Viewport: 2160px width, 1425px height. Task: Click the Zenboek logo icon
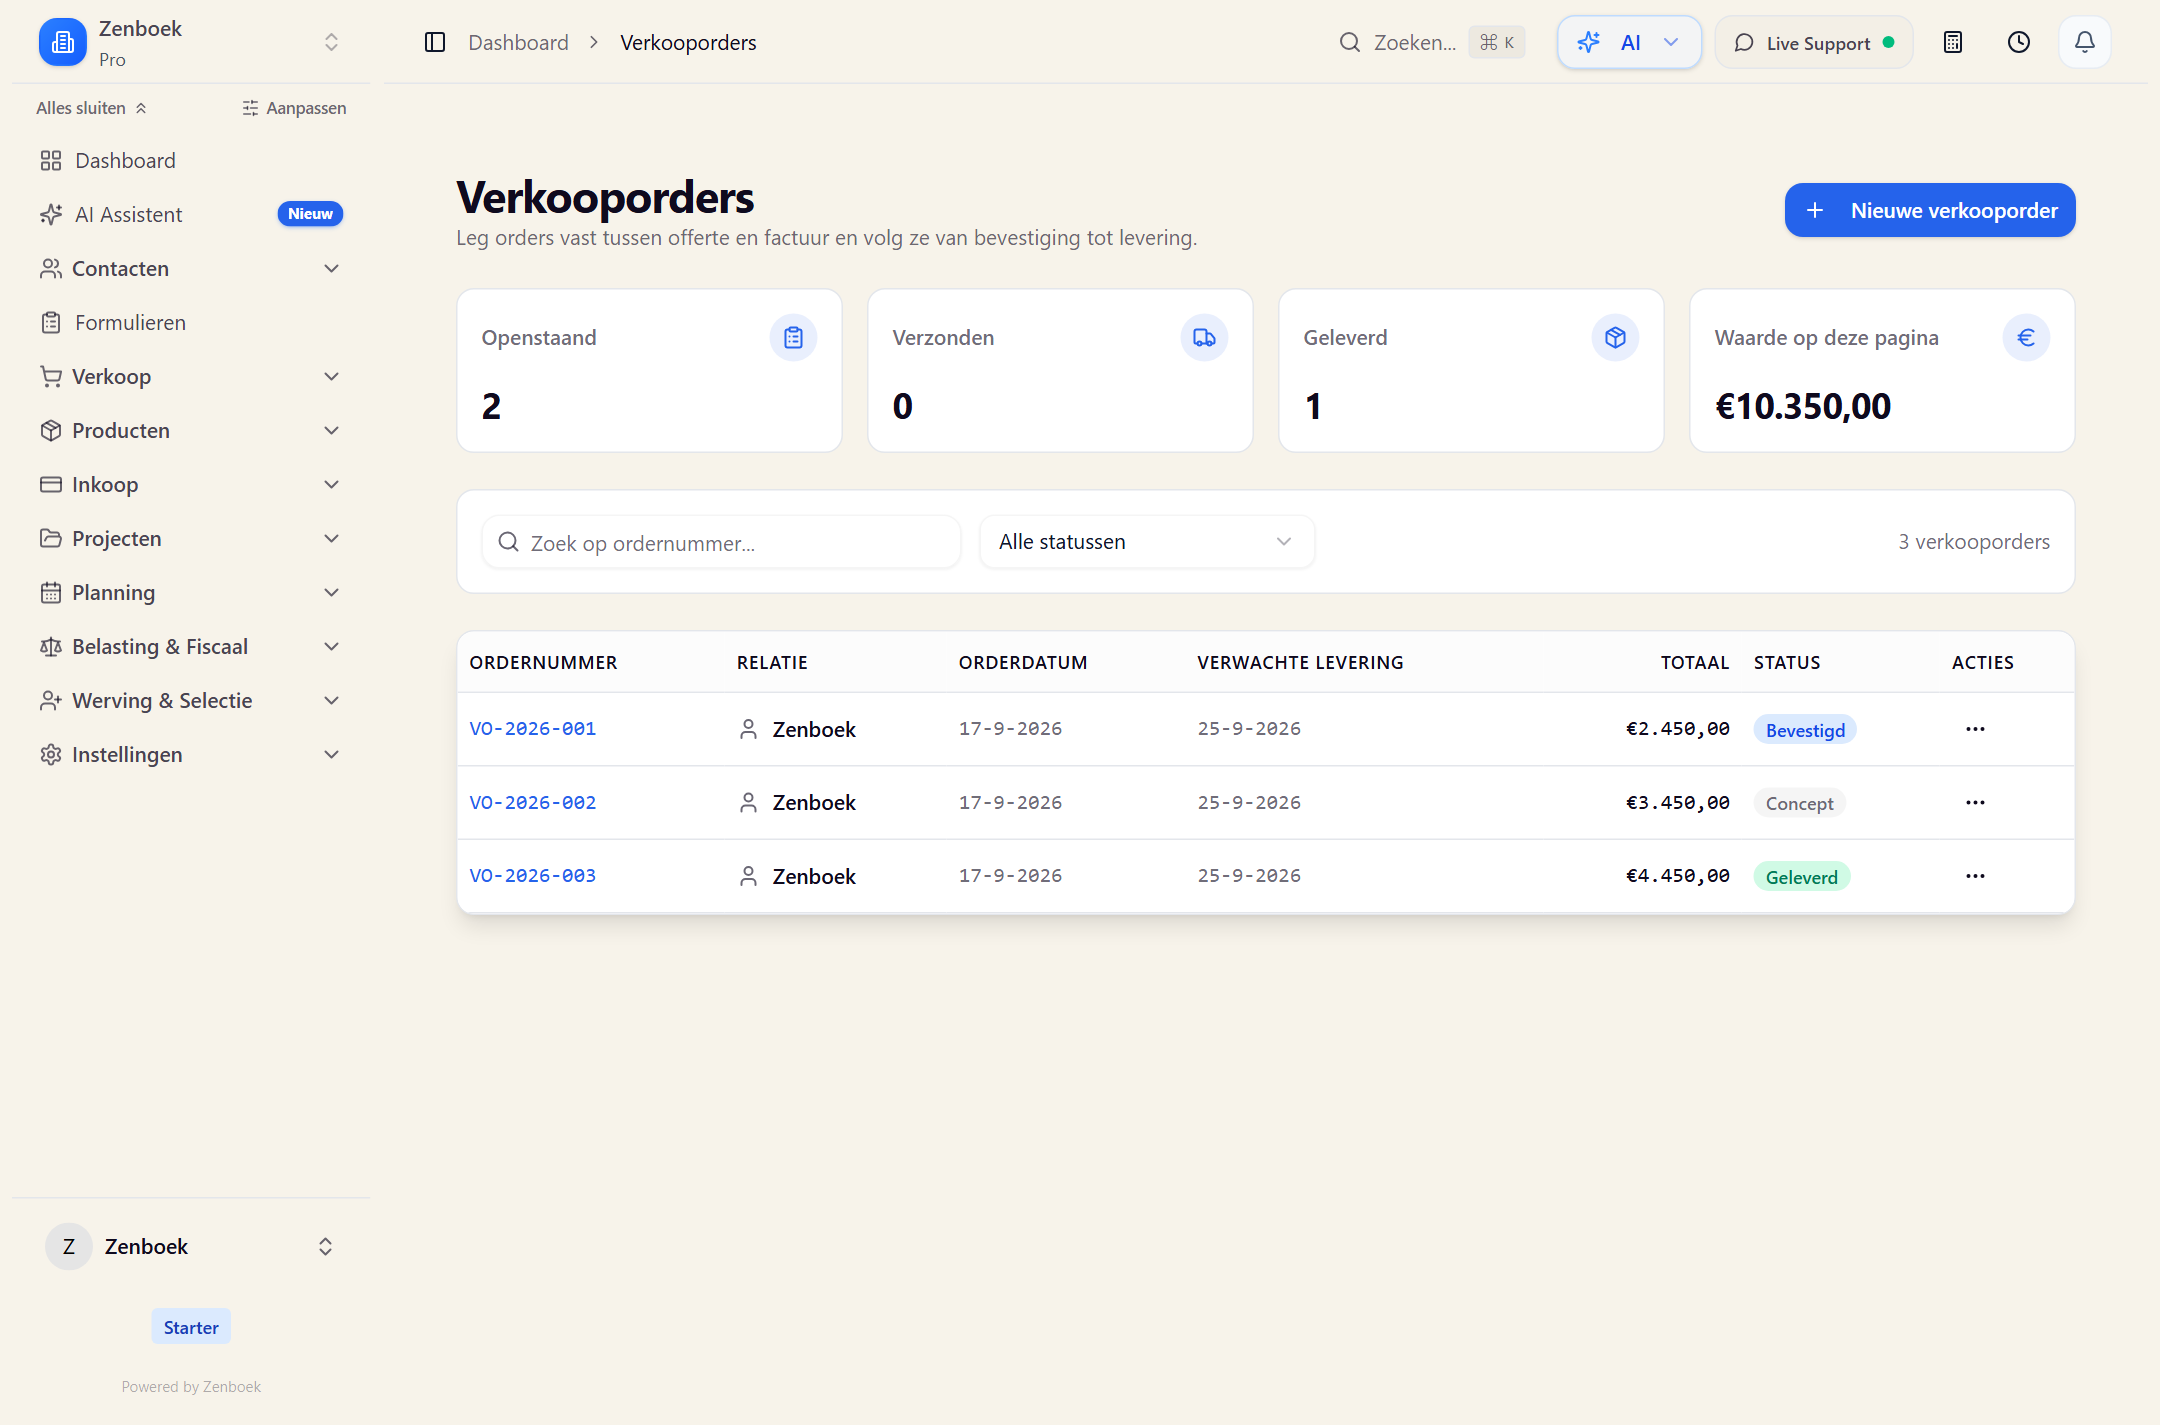[x=62, y=42]
